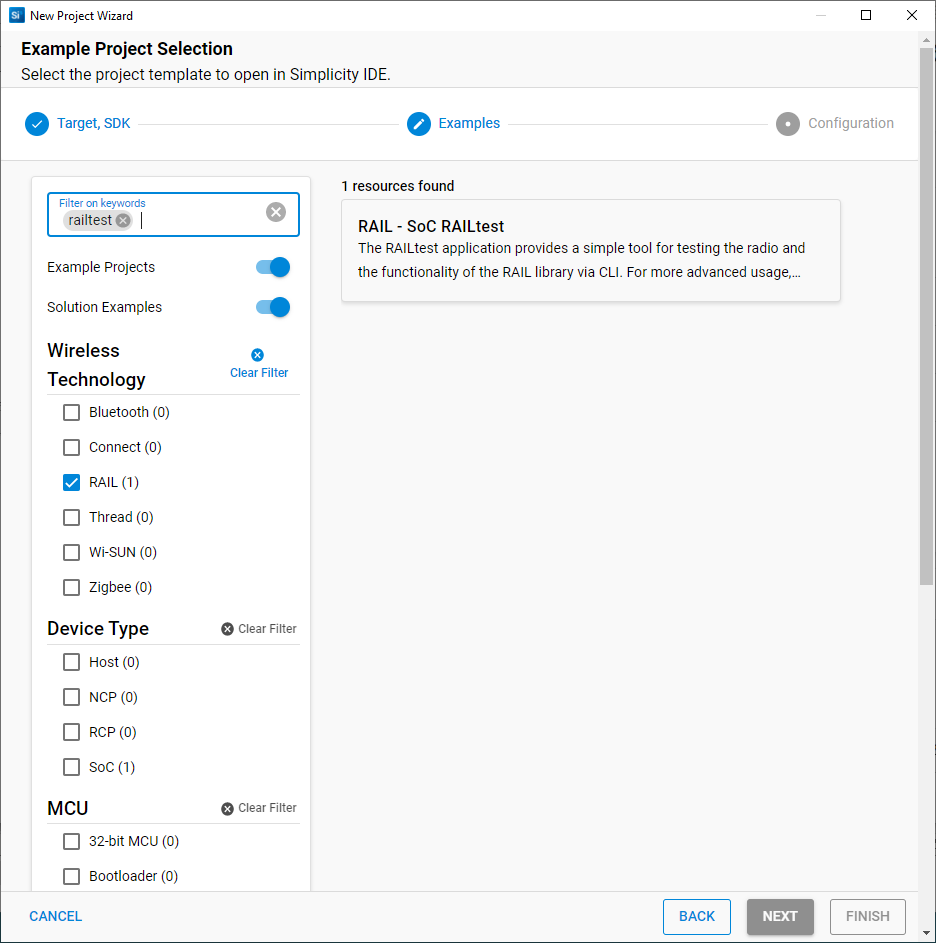Enable the SoC device type checkbox
The width and height of the screenshot is (936, 943).
pyautogui.click(x=72, y=767)
